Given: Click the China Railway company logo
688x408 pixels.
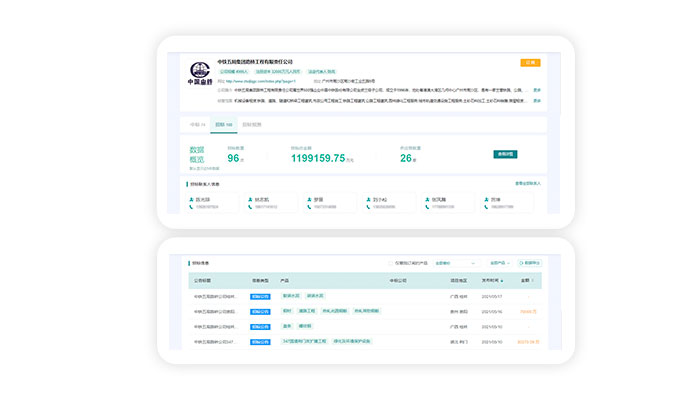Looking at the screenshot, I should (200, 73).
